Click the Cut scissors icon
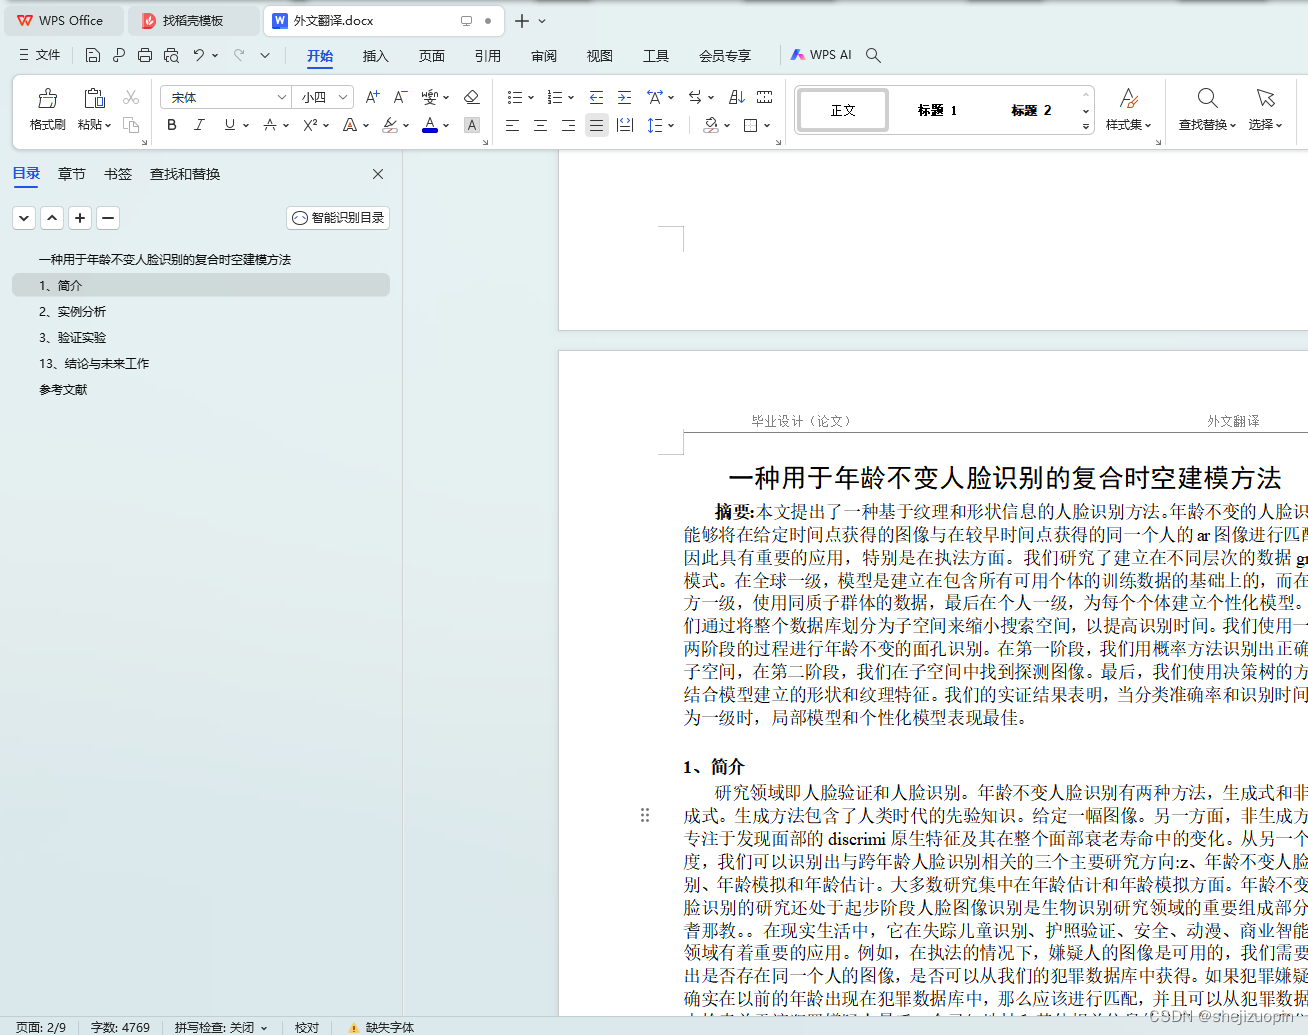The height and width of the screenshot is (1035, 1308). coord(131,97)
